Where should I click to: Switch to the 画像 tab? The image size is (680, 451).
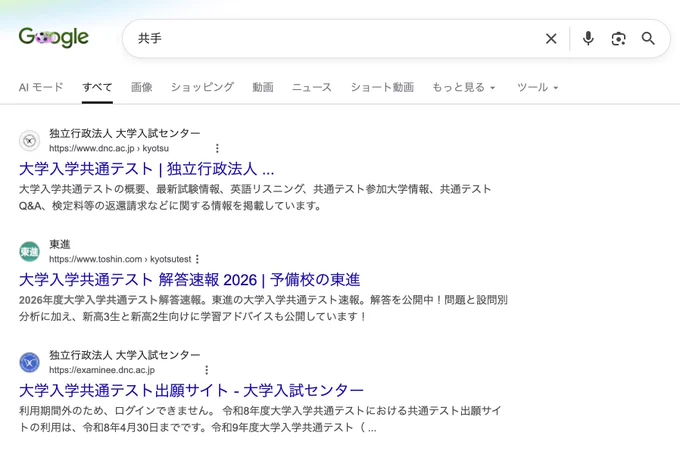click(x=142, y=87)
